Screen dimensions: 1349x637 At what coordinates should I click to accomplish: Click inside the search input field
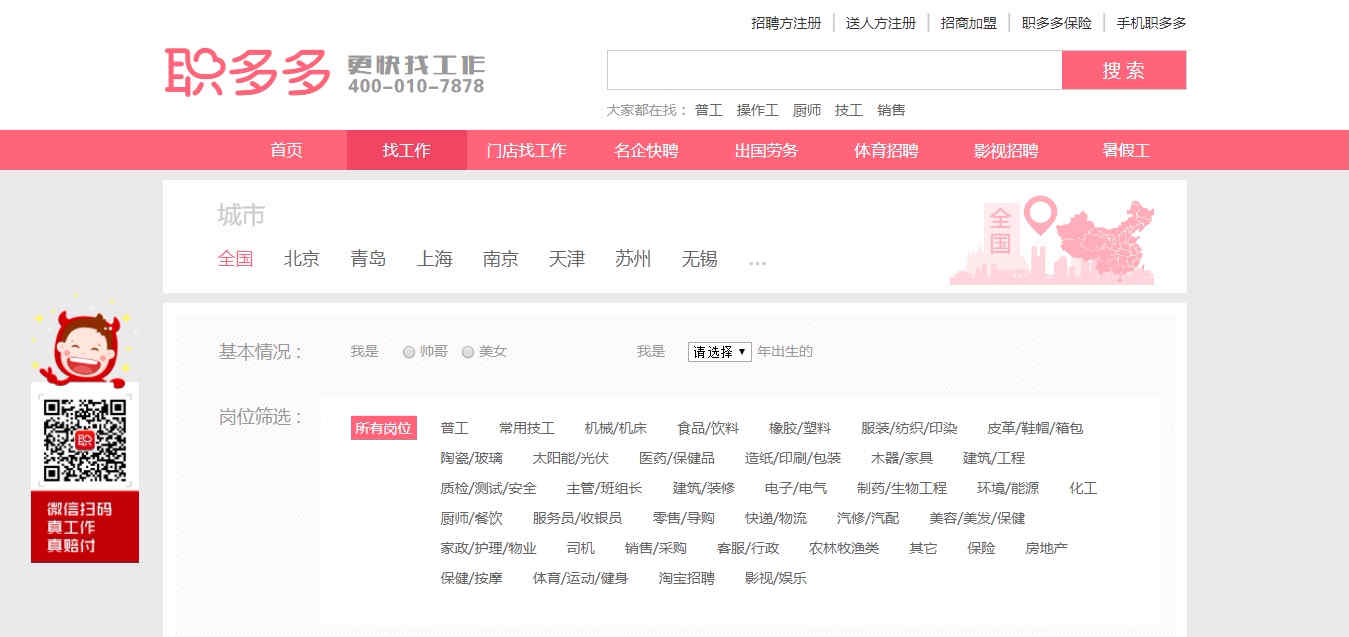[x=830, y=69]
